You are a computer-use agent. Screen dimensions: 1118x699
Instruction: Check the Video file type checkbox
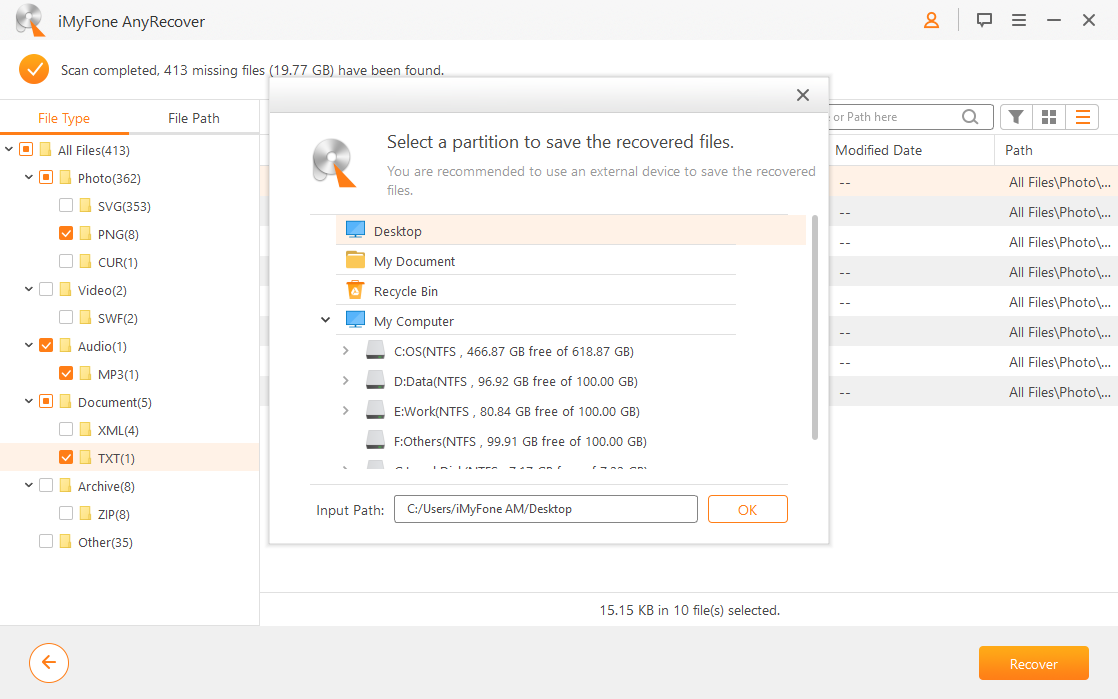click(45, 289)
